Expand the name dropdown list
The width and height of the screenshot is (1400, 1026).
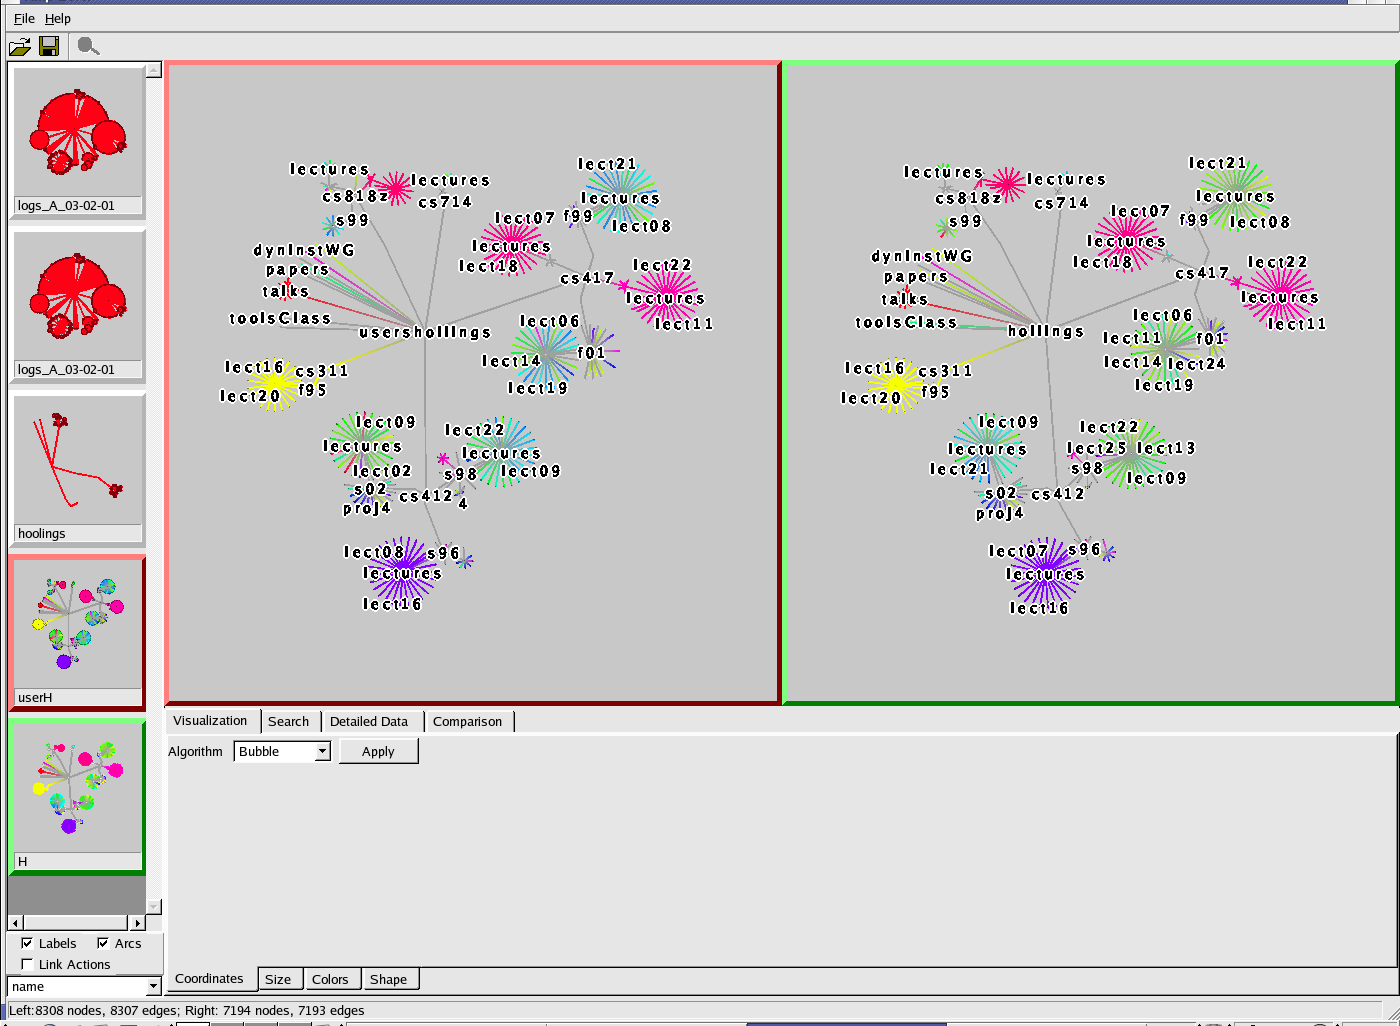153,986
